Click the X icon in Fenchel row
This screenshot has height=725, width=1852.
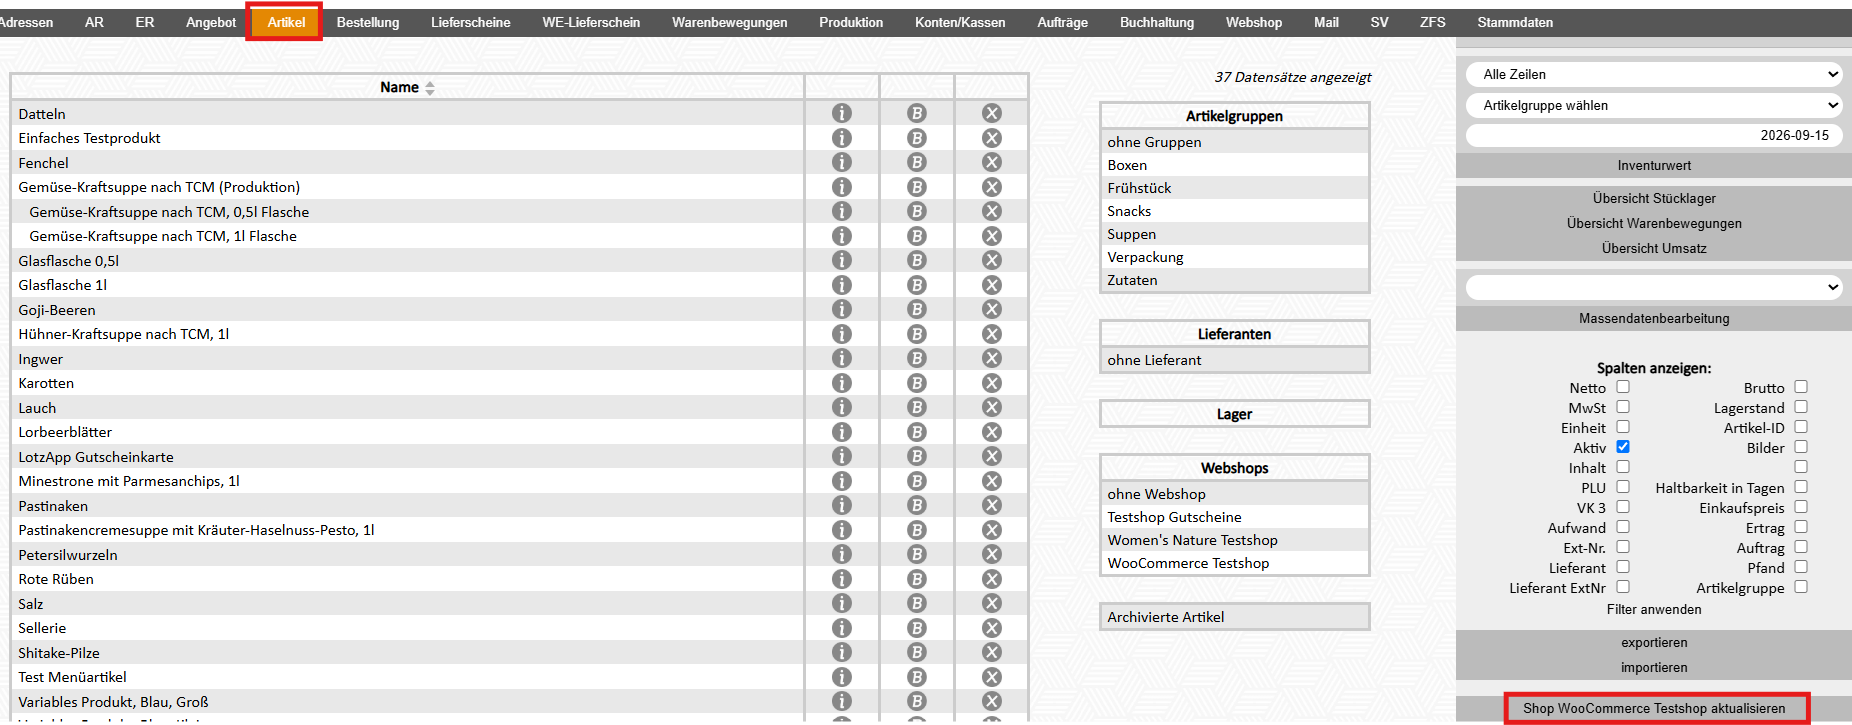[992, 162]
